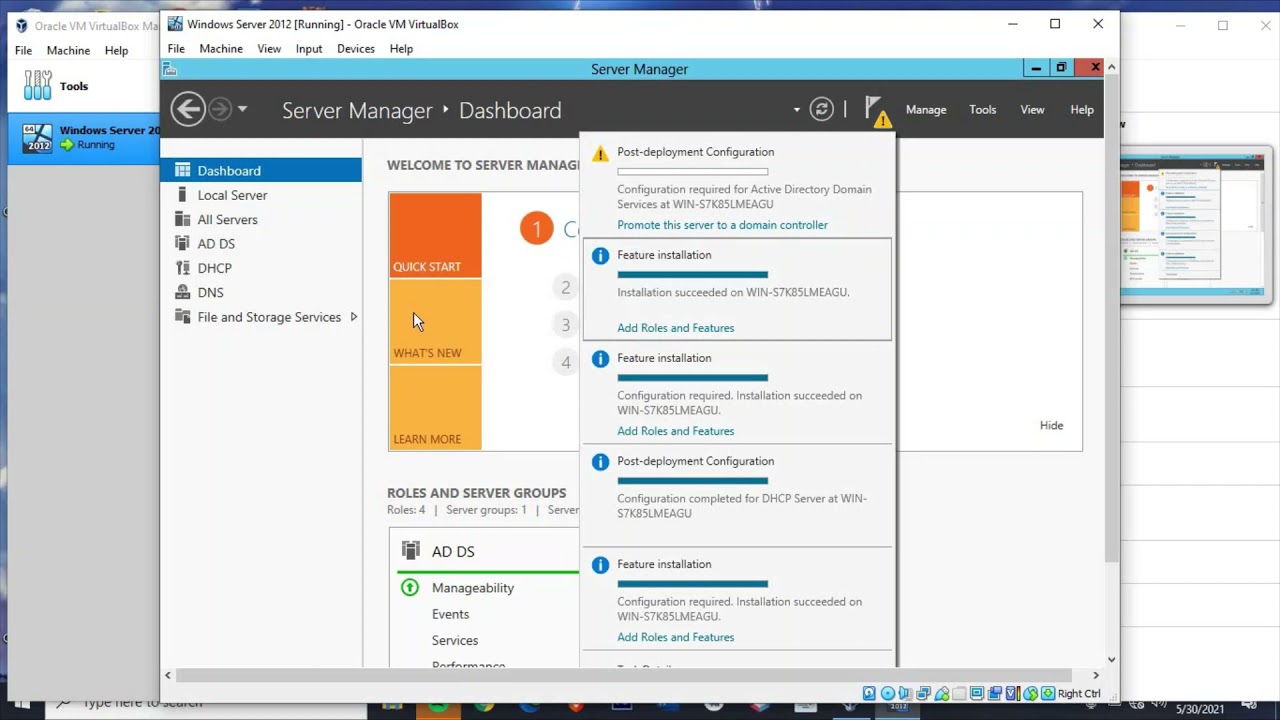Open File and Storage Services
Viewport: 1280px width, 720px height.
269,317
